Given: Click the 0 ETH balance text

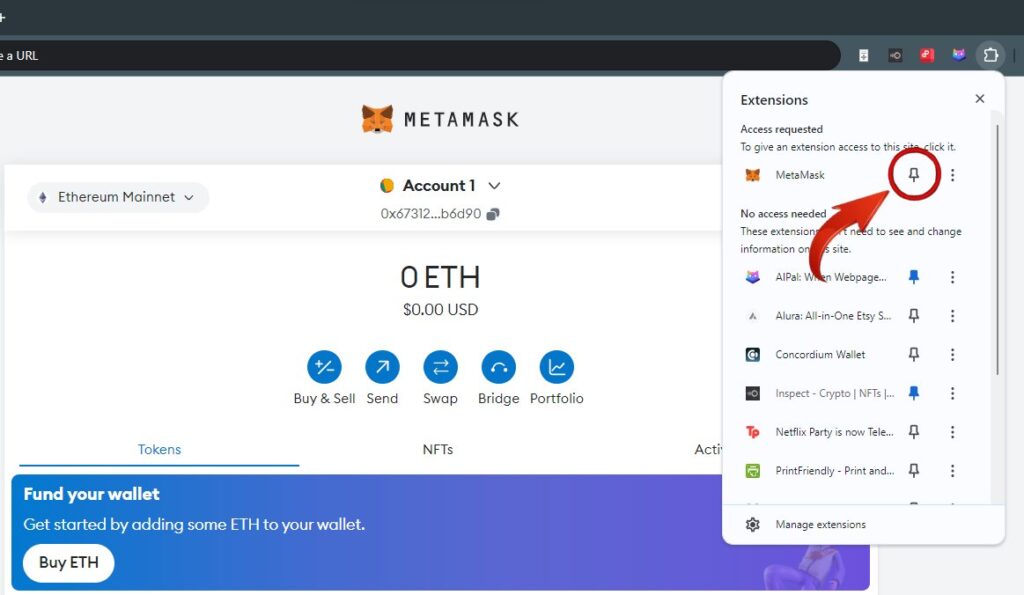Looking at the screenshot, I should pos(440,278).
